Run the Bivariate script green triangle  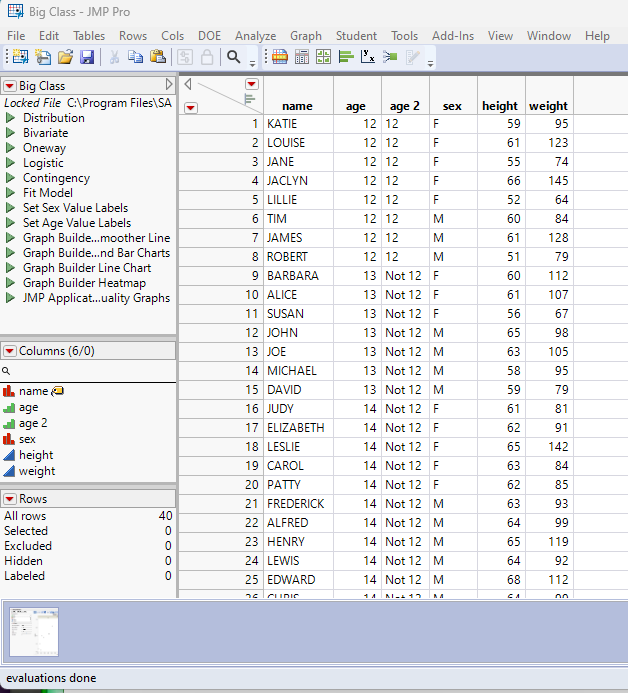pyautogui.click(x=10, y=133)
